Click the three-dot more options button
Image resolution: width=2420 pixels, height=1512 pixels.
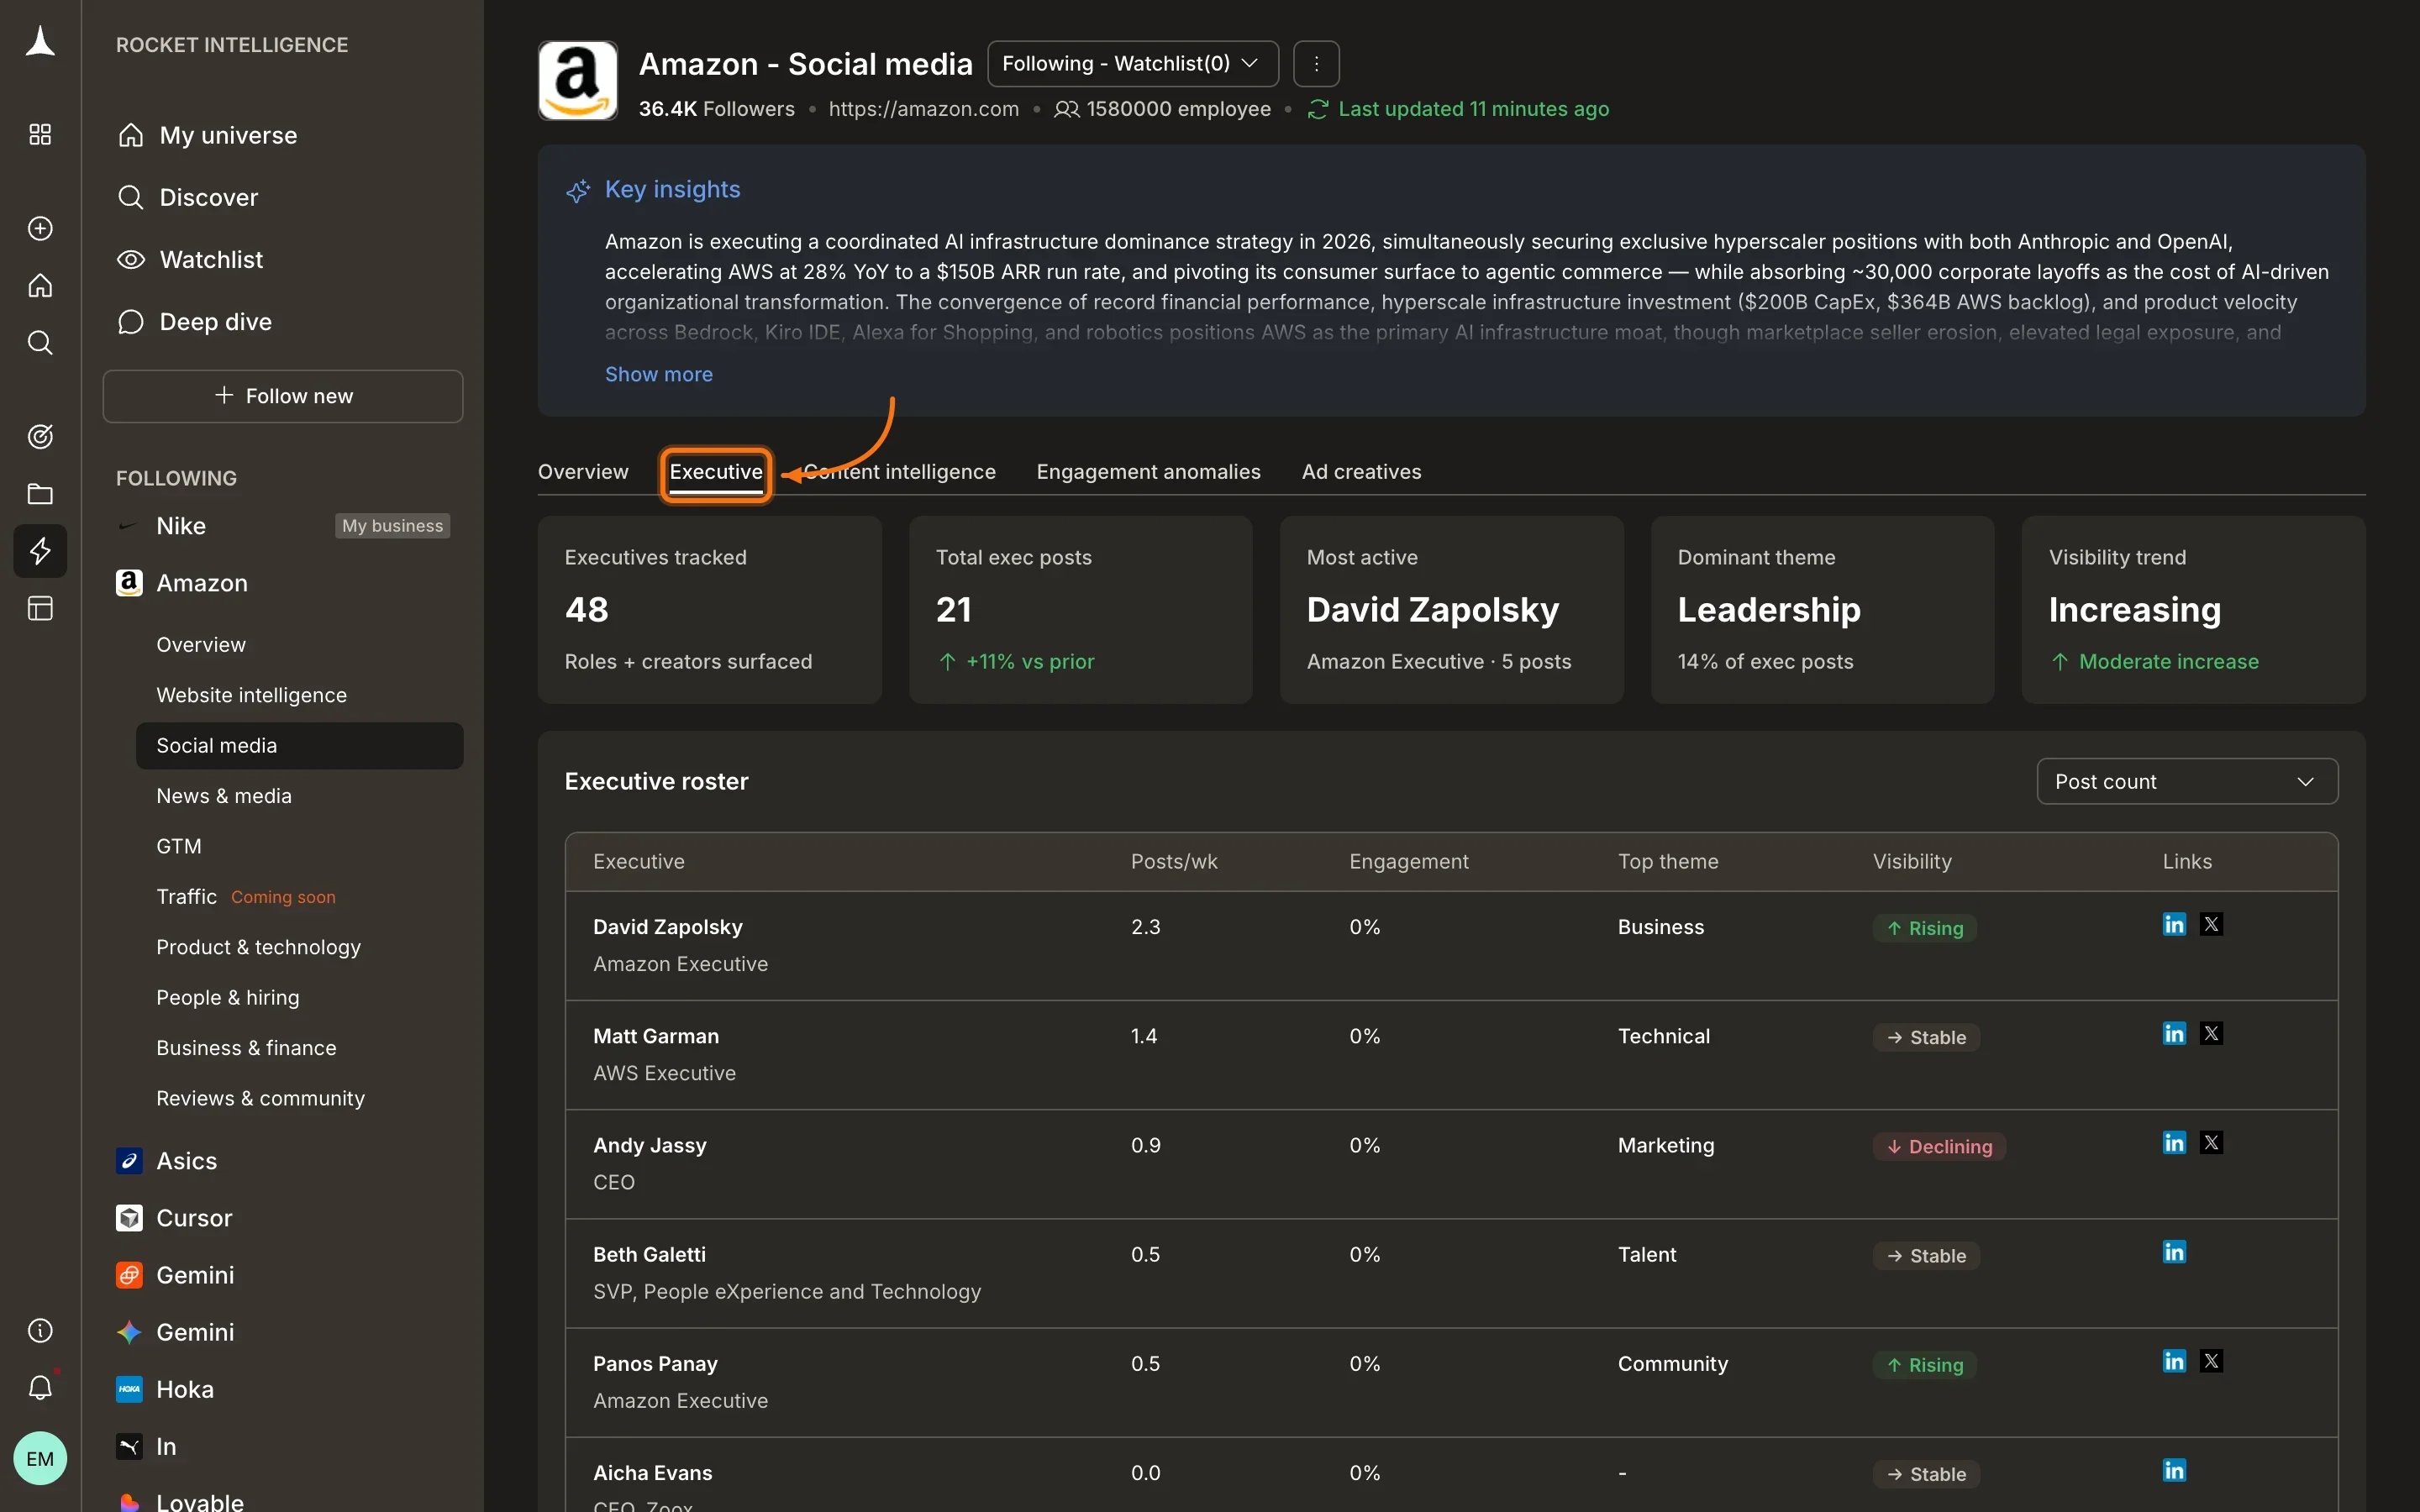pyautogui.click(x=1316, y=64)
